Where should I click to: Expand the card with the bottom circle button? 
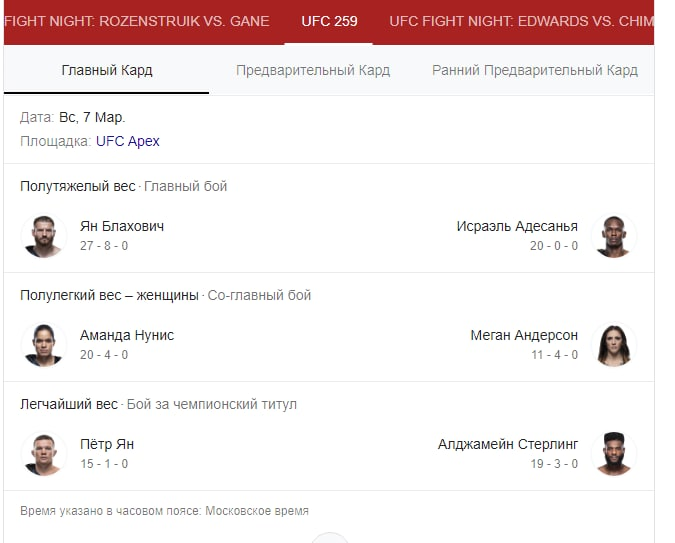click(329, 538)
